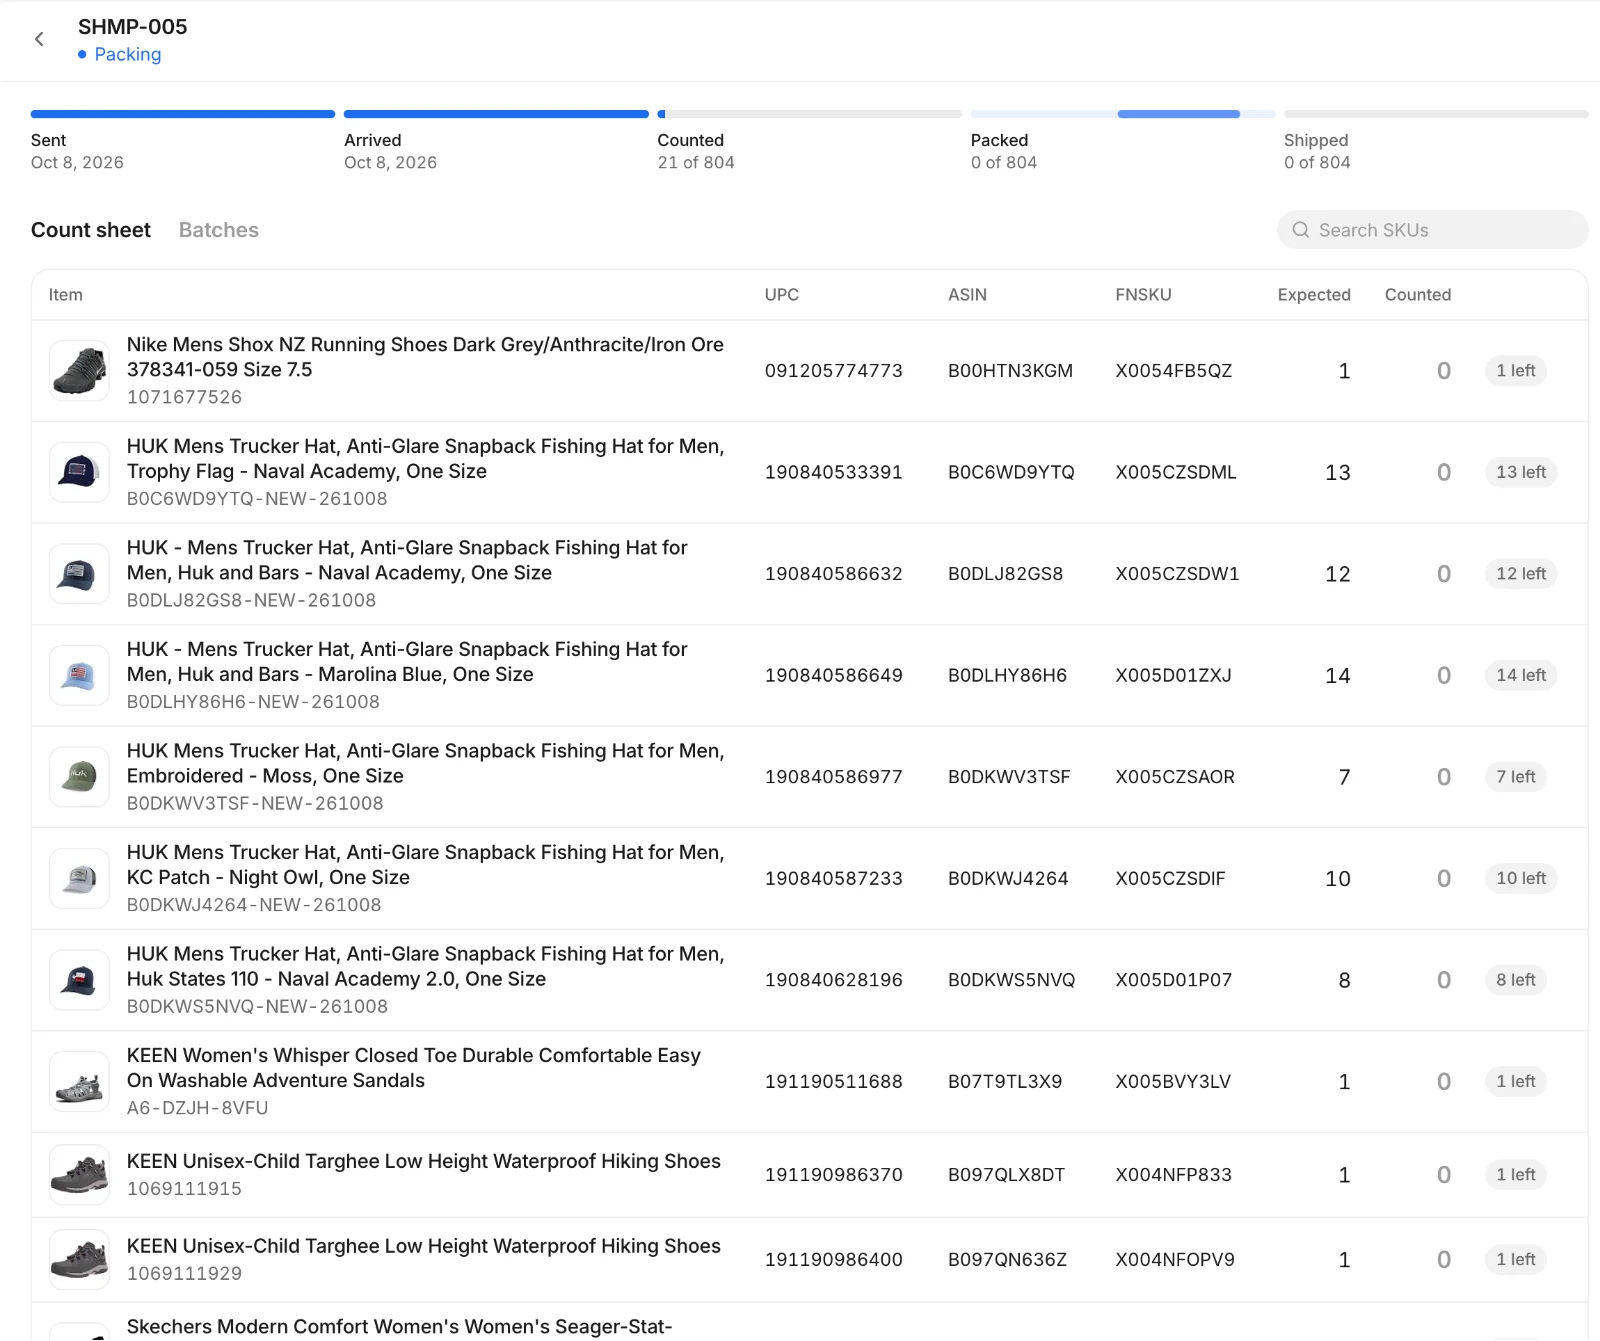
Task: Click the '8 left' badge
Action: (1516, 980)
